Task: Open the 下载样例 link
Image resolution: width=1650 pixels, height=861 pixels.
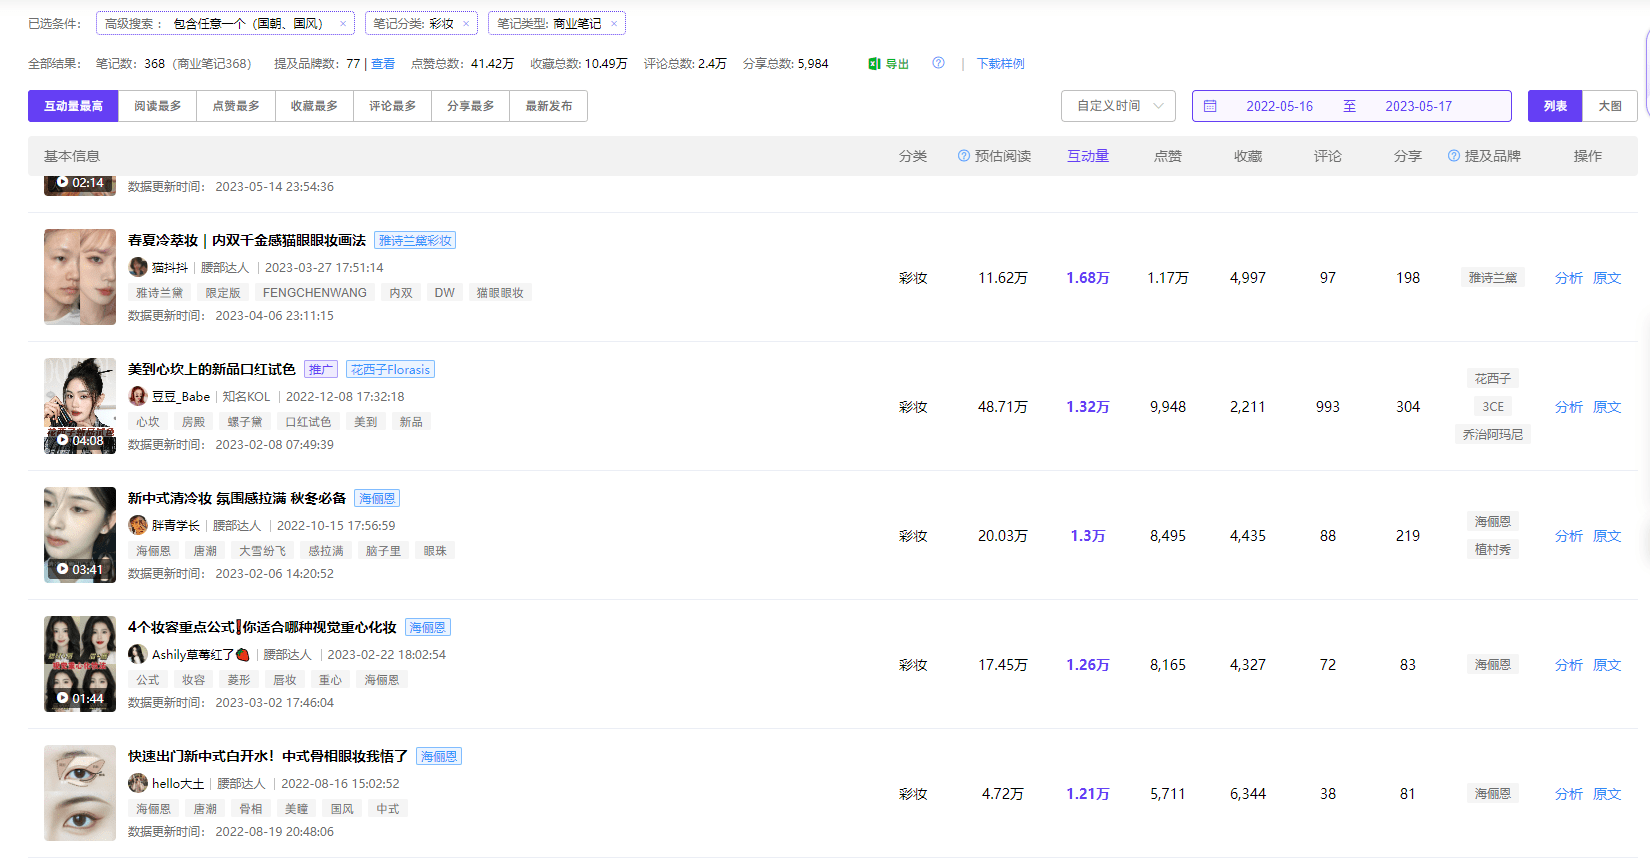Action: tap(1000, 64)
